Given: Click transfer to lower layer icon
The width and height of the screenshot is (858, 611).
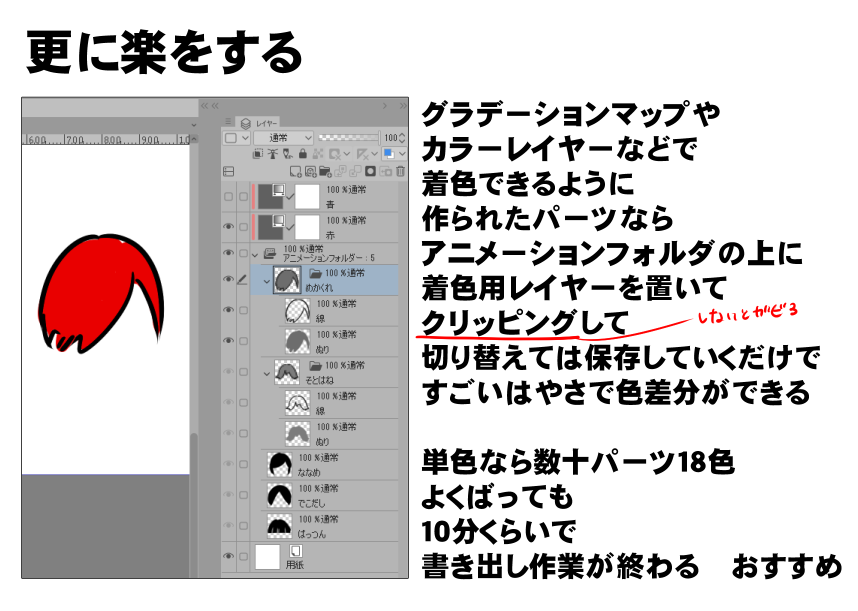Looking at the screenshot, I should click(340, 171).
